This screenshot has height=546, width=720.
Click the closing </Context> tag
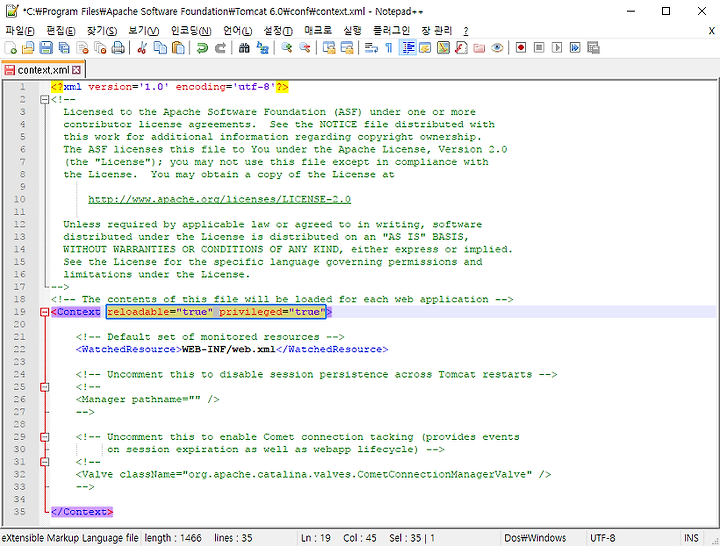(x=82, y=512)
